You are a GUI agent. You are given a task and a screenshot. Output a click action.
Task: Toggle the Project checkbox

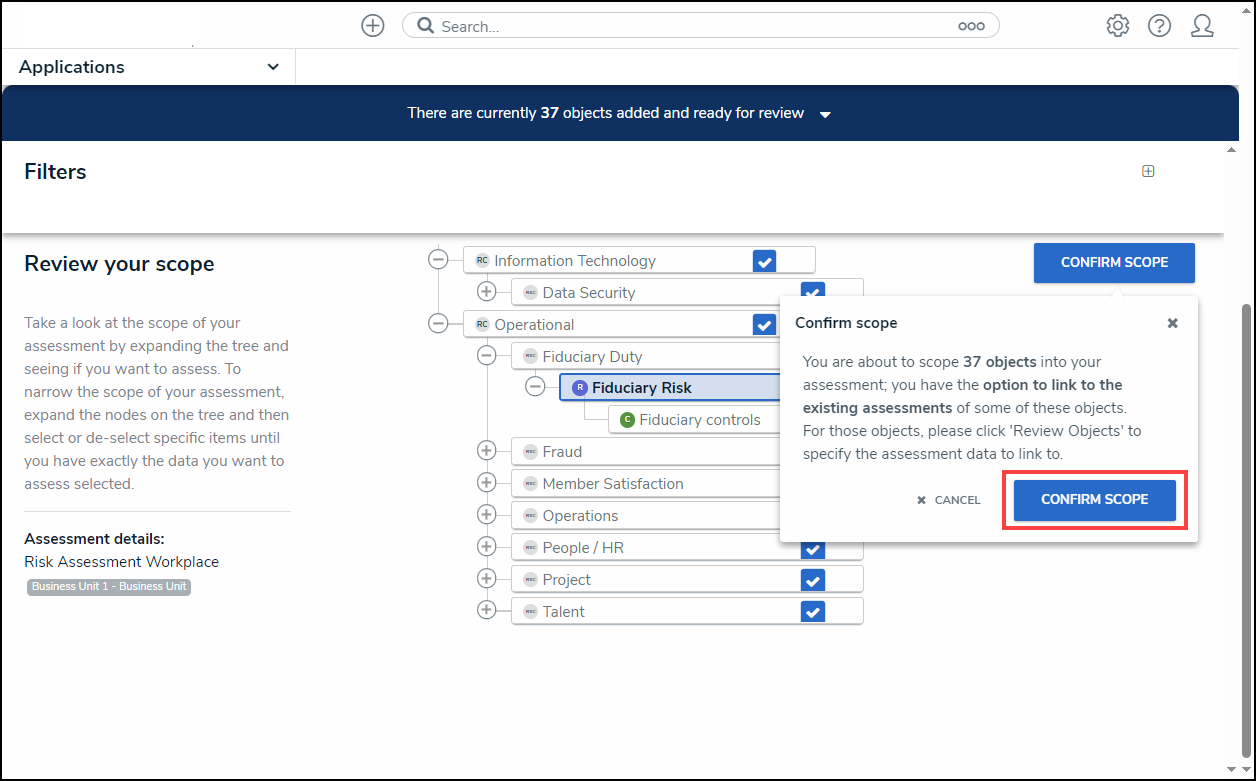pos(812,580)
